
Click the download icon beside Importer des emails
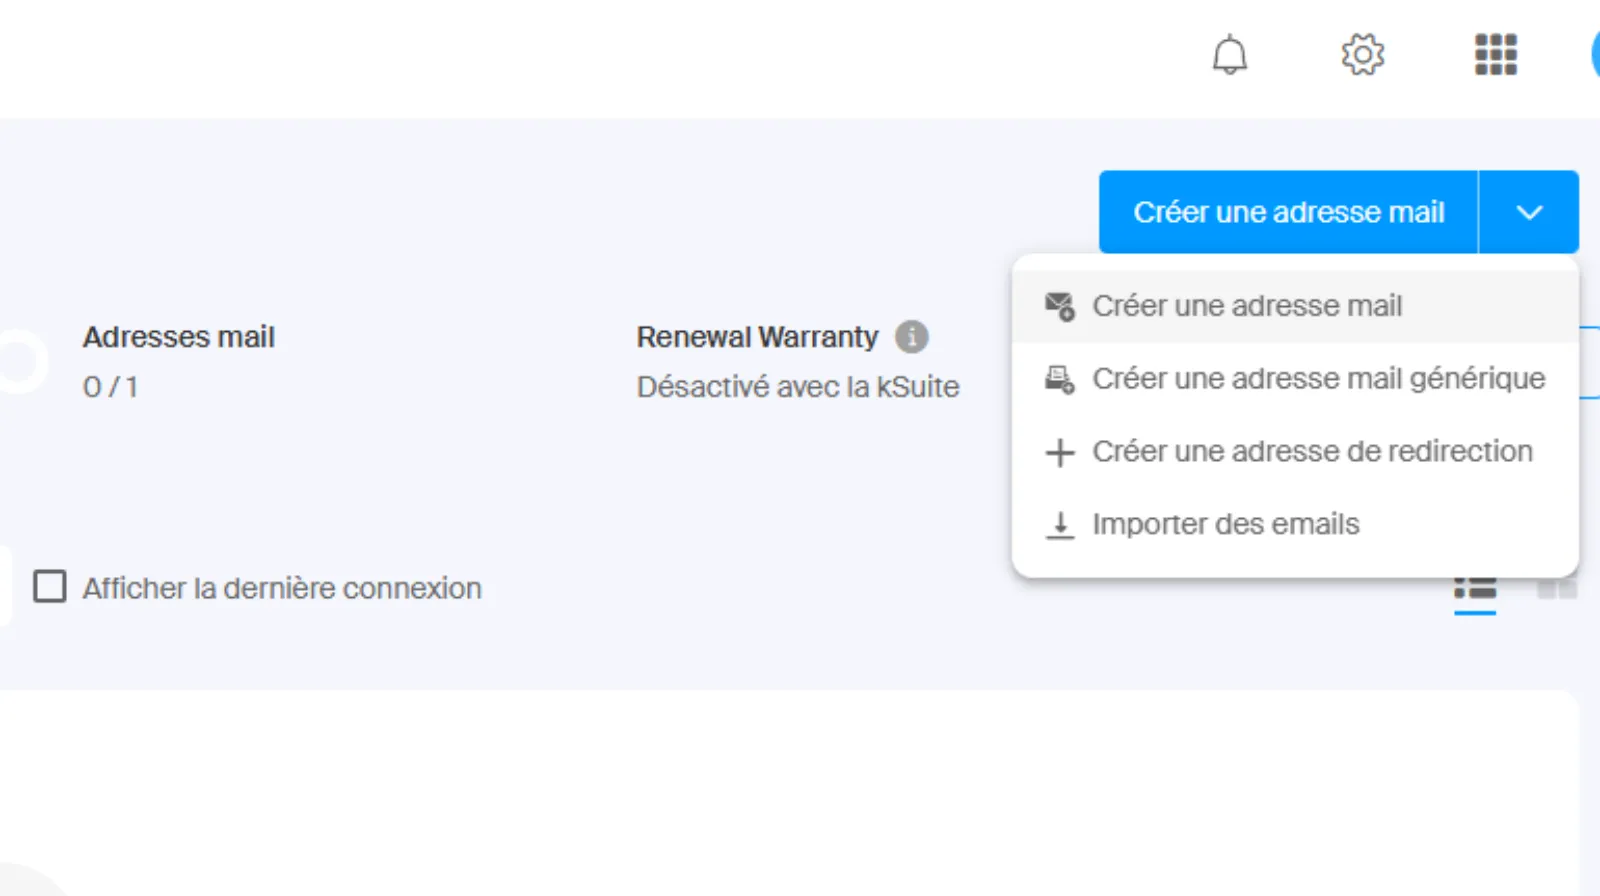tap(1059, 525)
